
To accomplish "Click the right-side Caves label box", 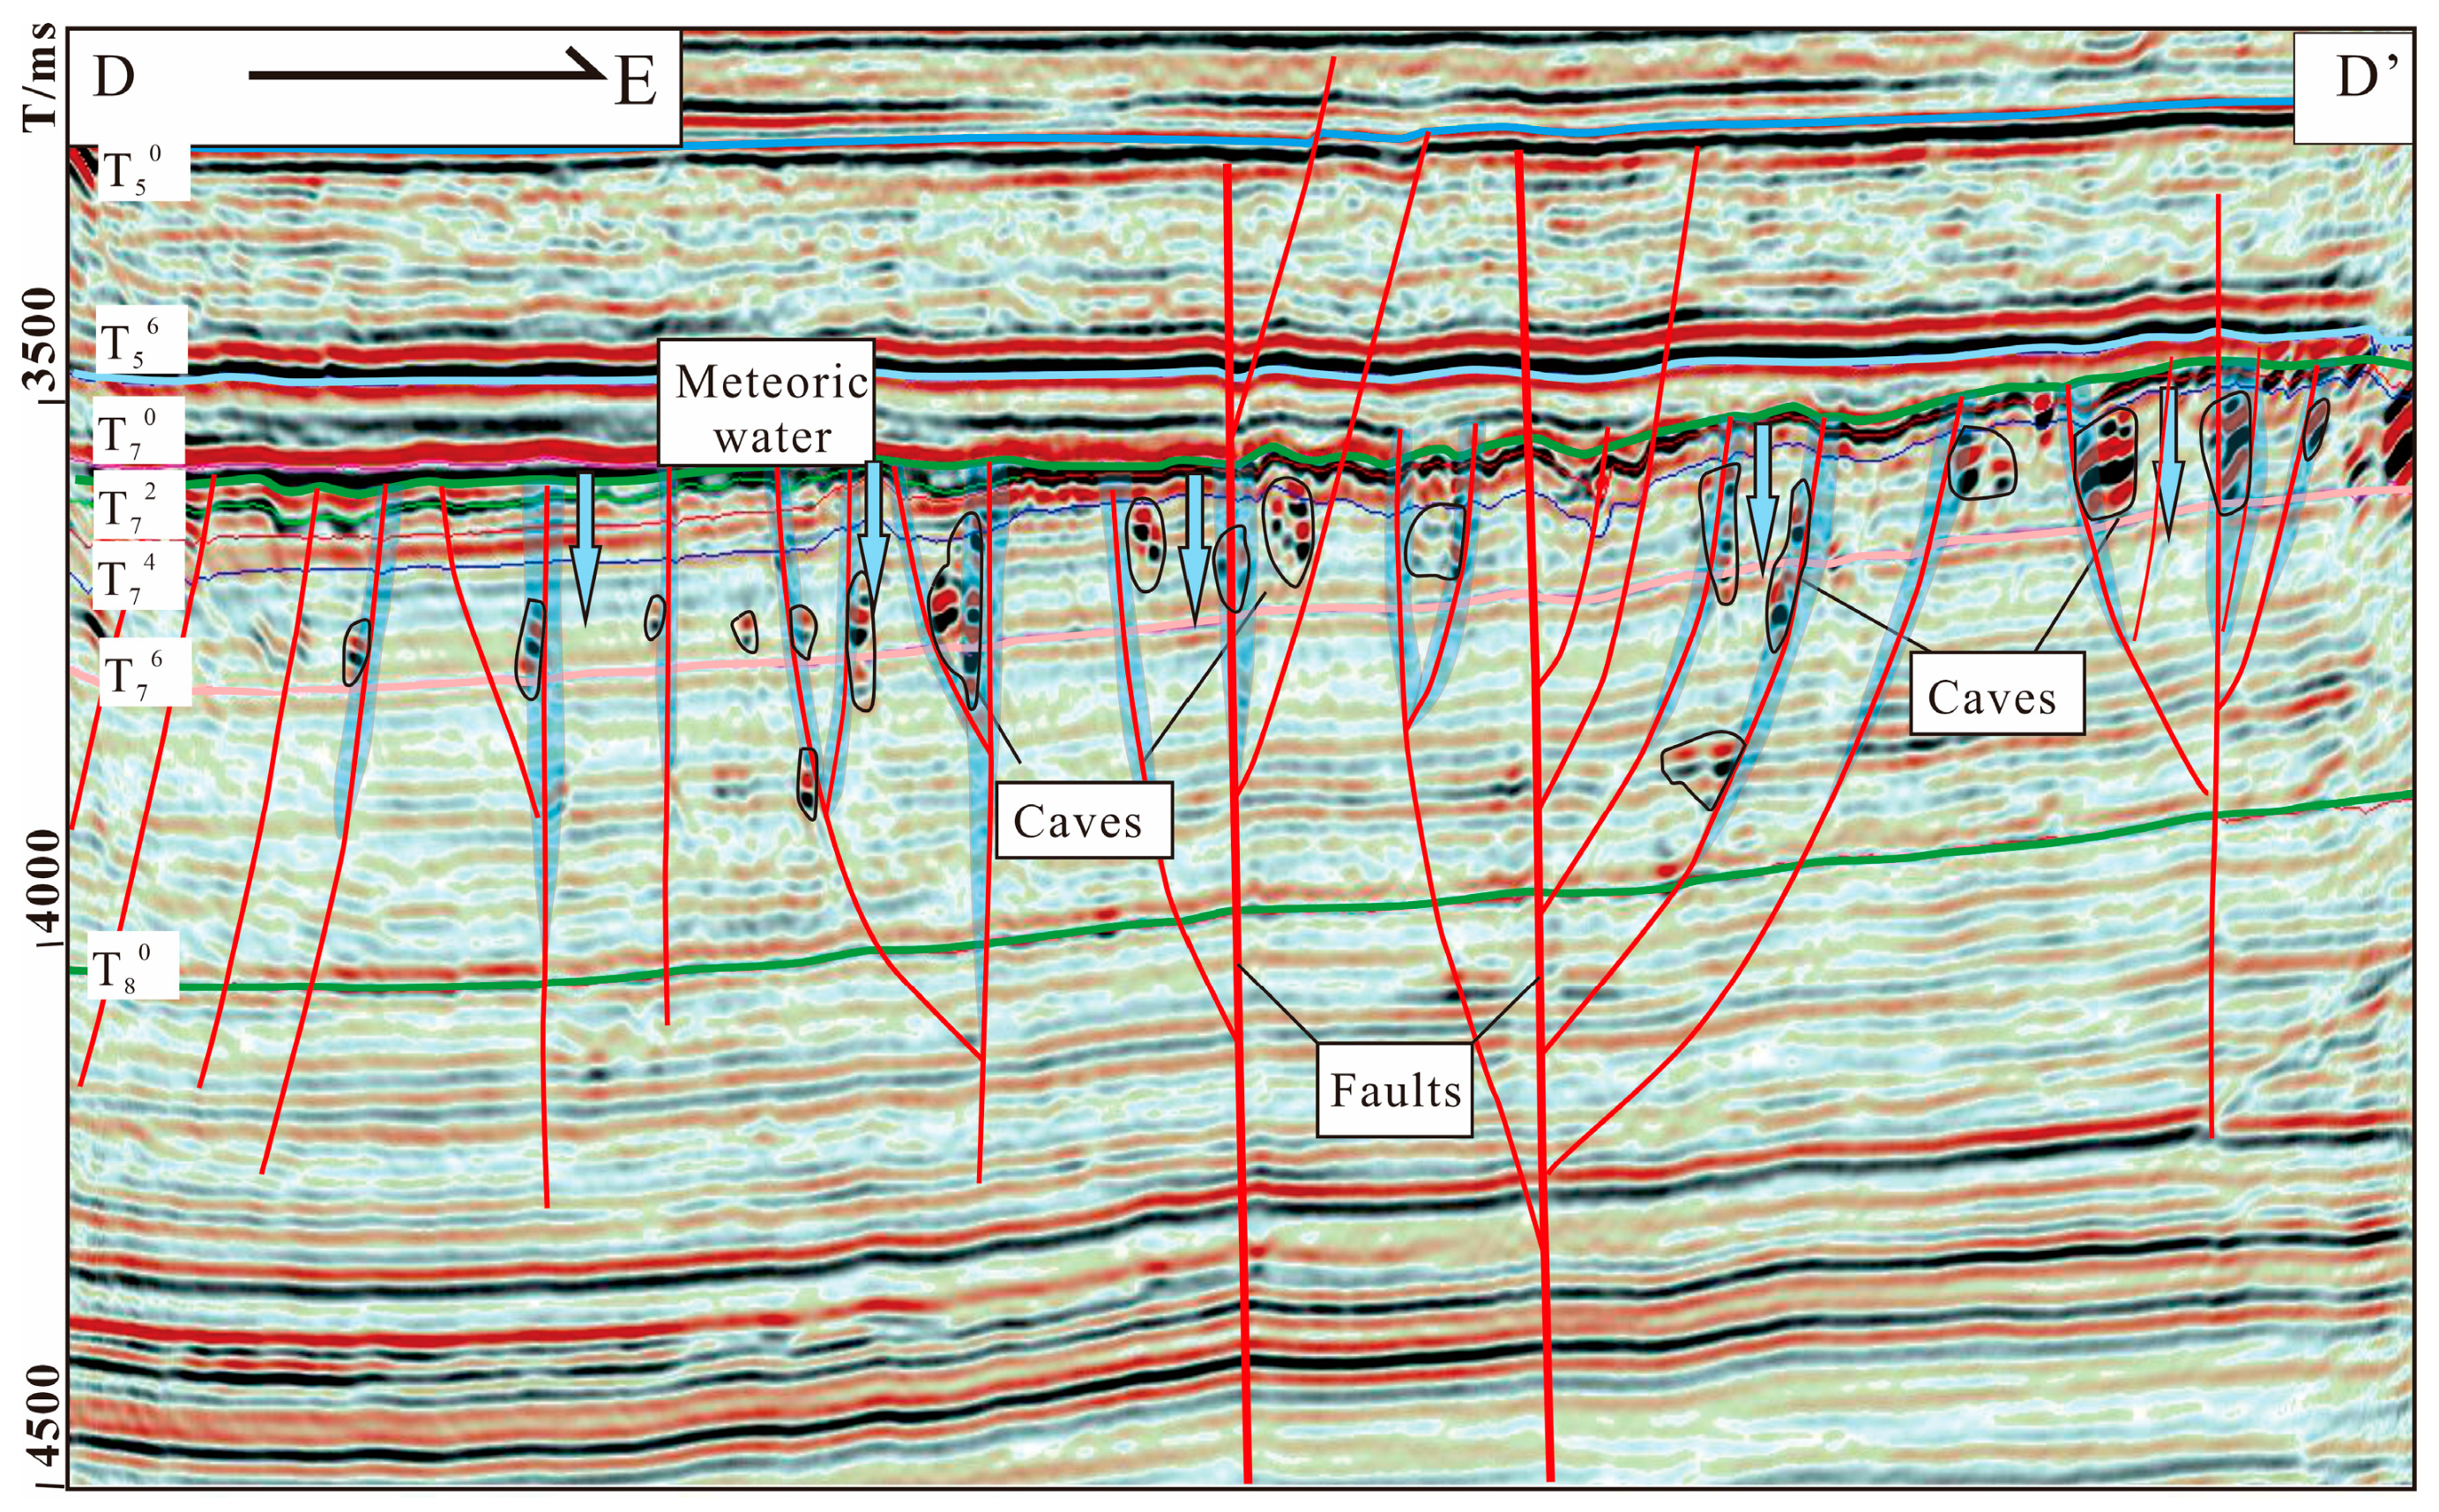I will [x=1996, y=695].
